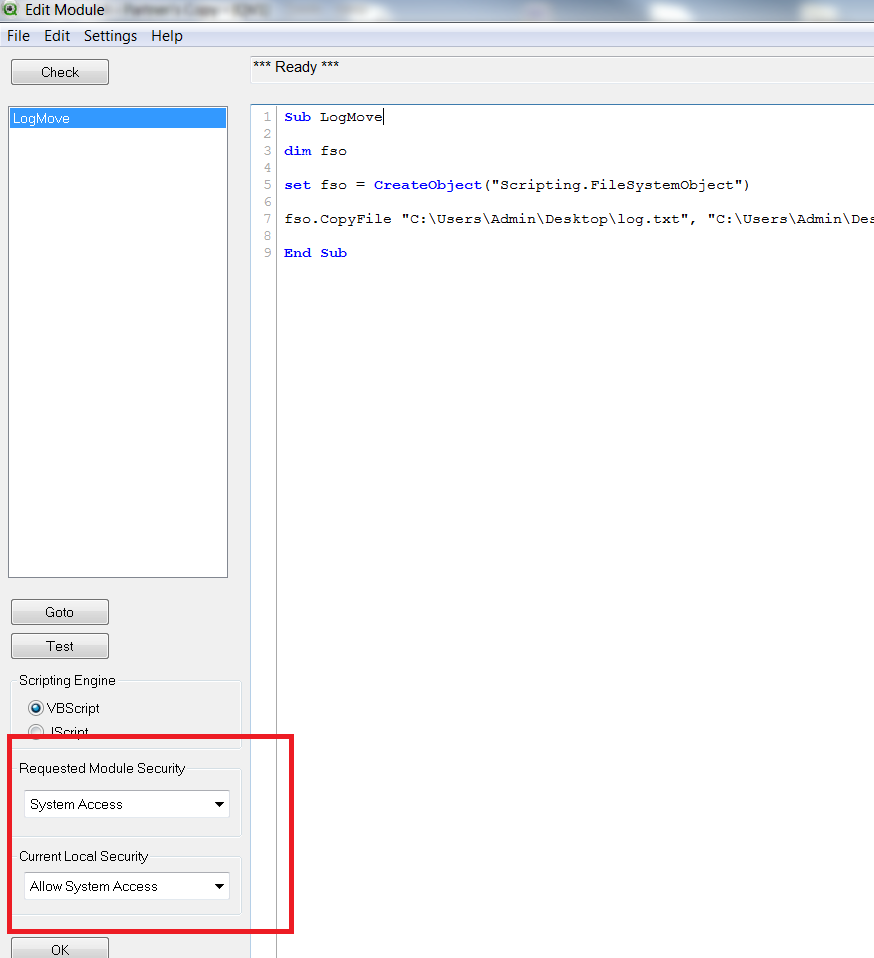This screenshot has width=874, height=958.
Task: Confirm with the OK button
Action: click(60, 949)
